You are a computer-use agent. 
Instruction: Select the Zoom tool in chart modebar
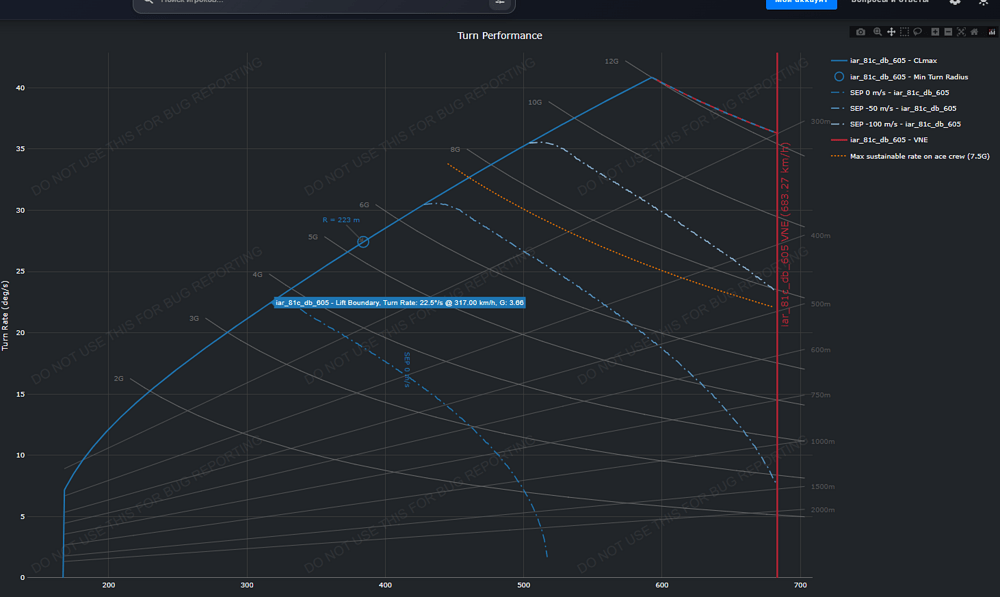(x=878, y=31)
